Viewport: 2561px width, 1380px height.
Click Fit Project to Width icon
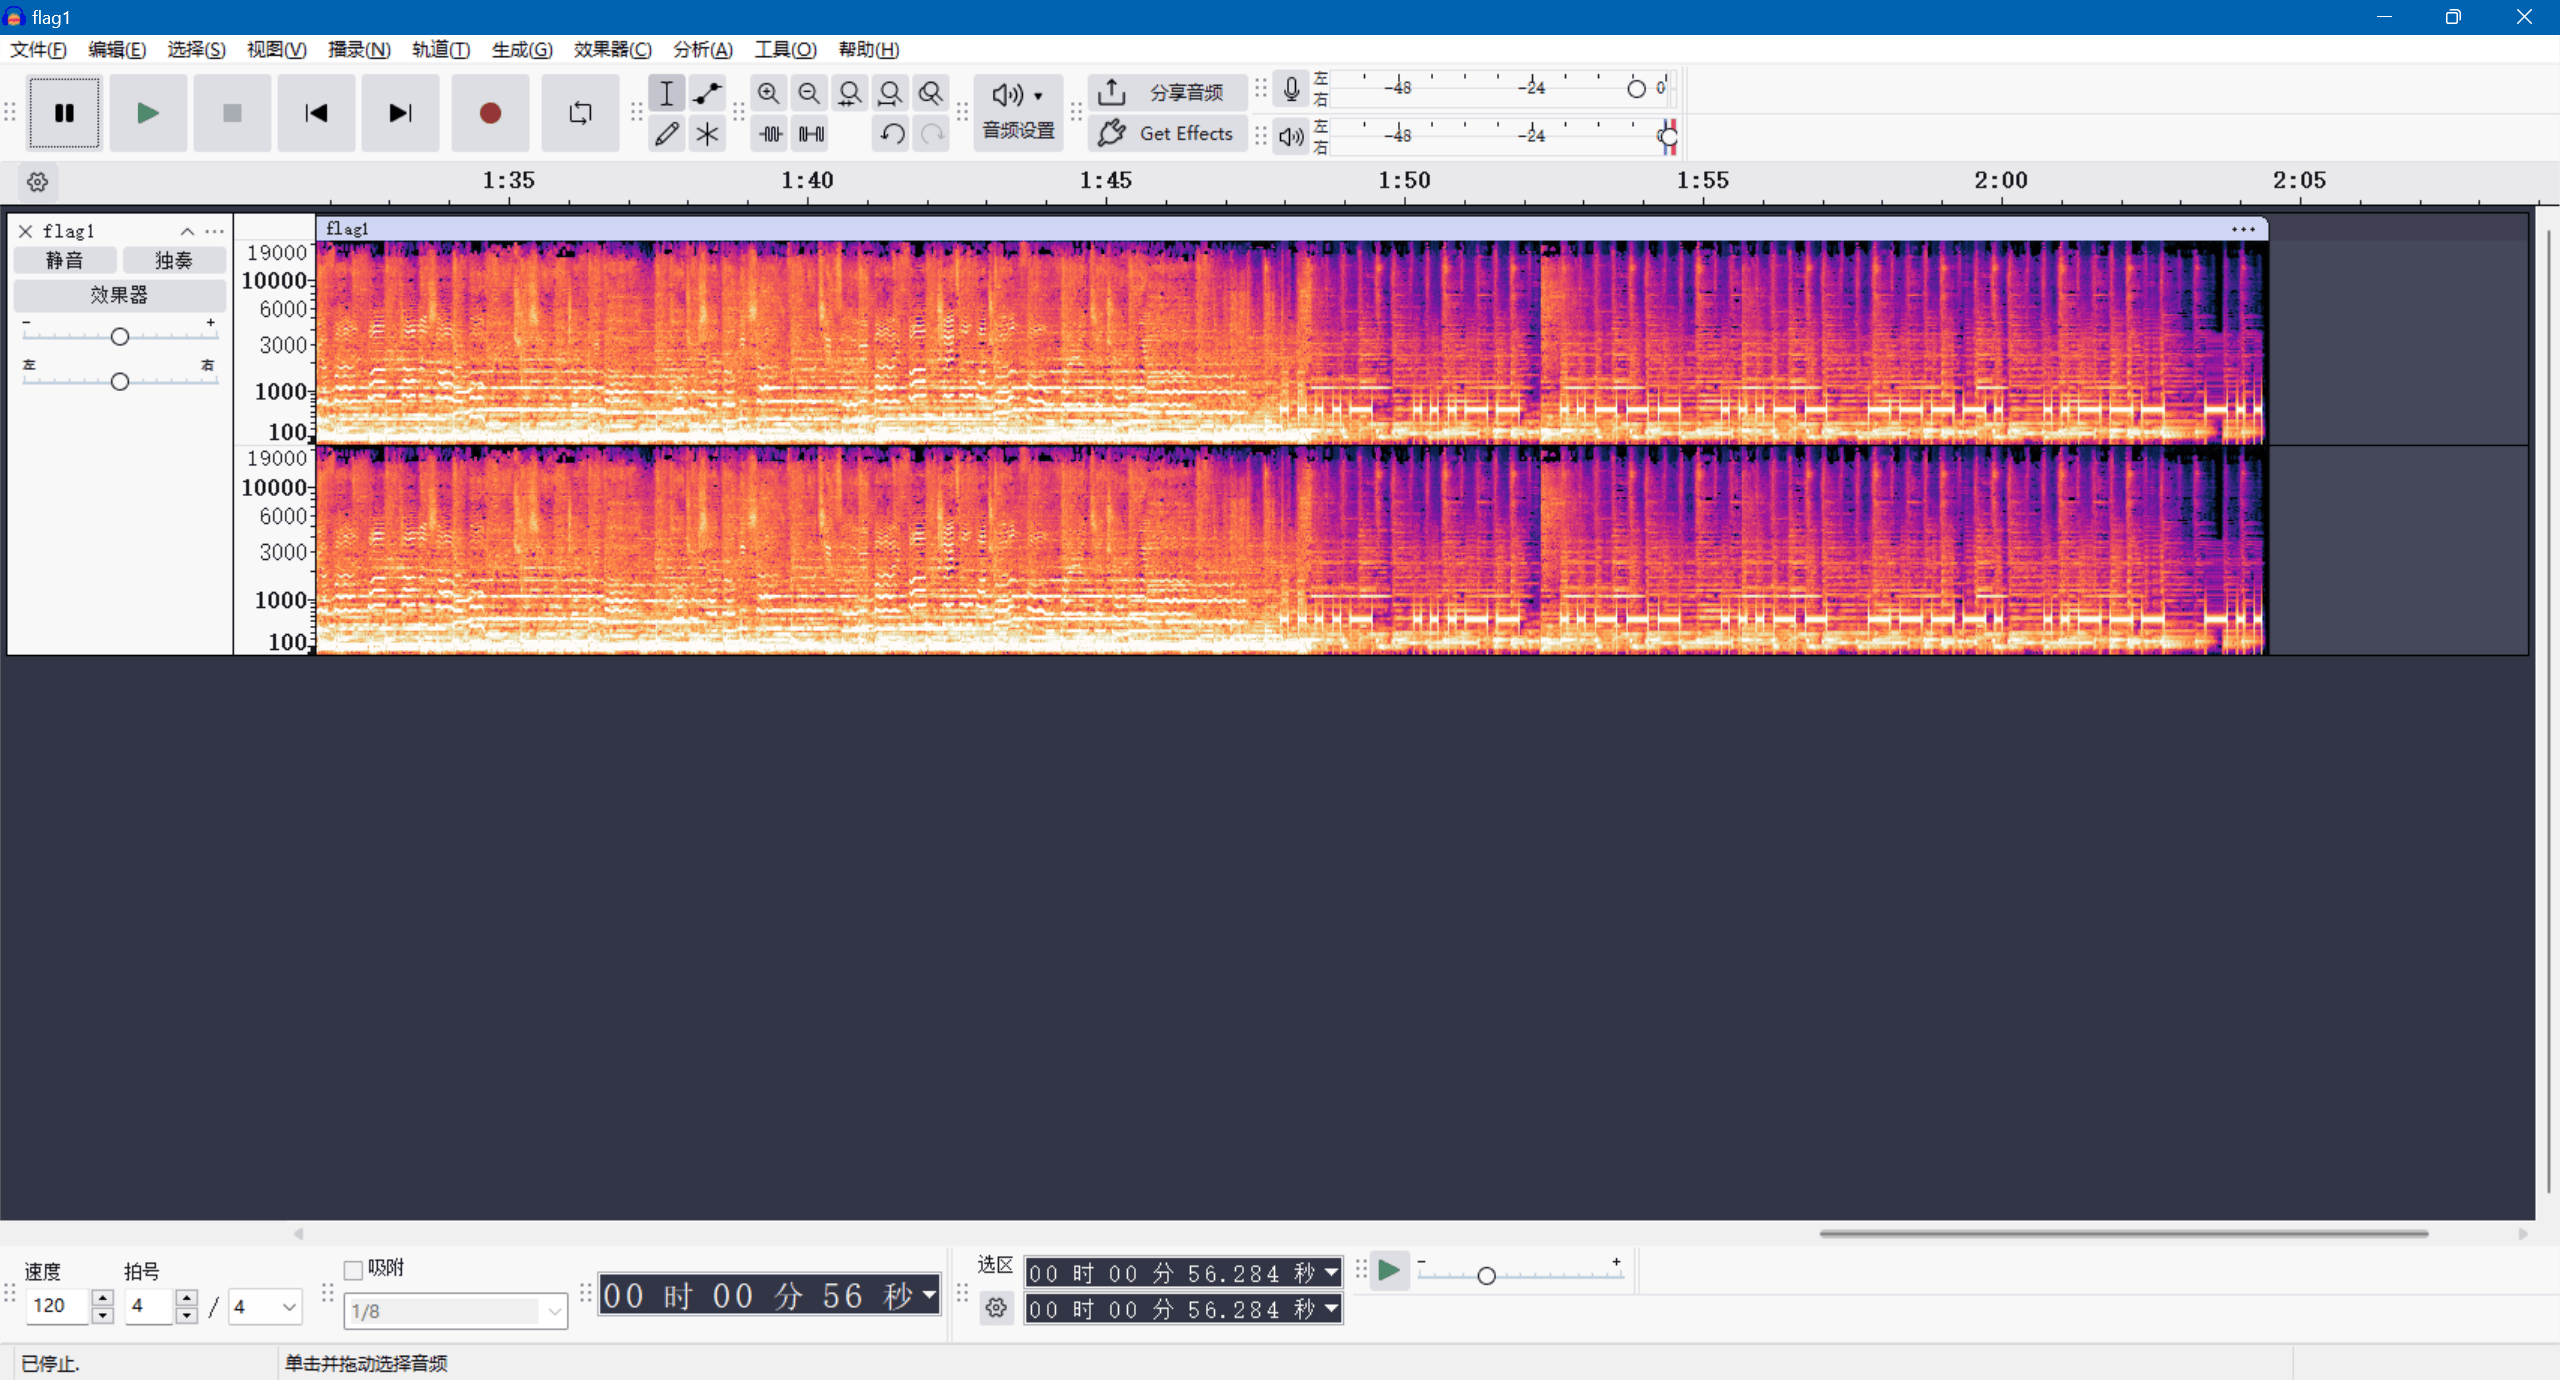point(890,93)
